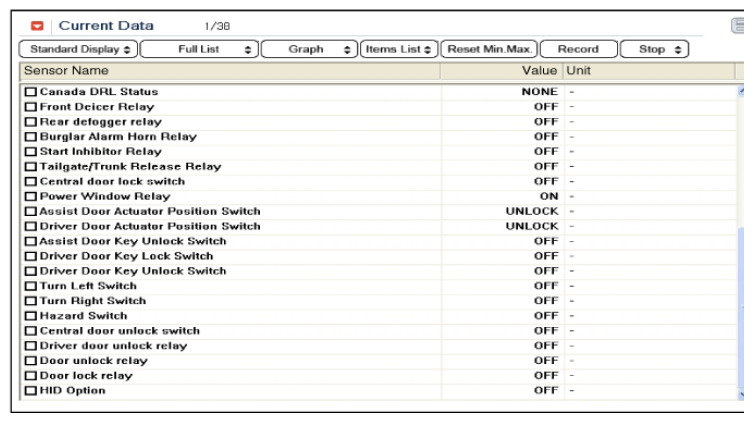Click the ON value for Power Window Relay
Image resolution: width=753 pixels, height=423 pixels.
point(549,196)
